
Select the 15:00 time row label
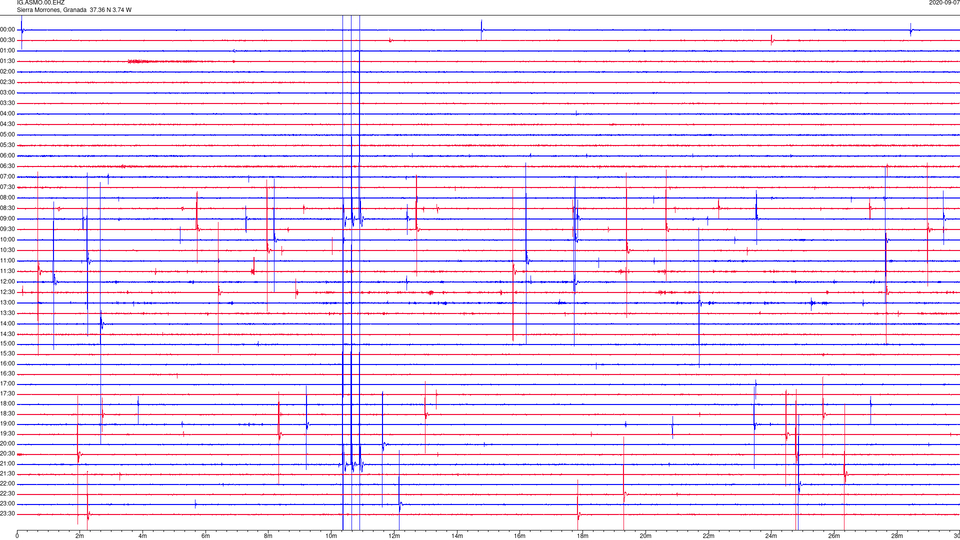click(x=8, y=344)
